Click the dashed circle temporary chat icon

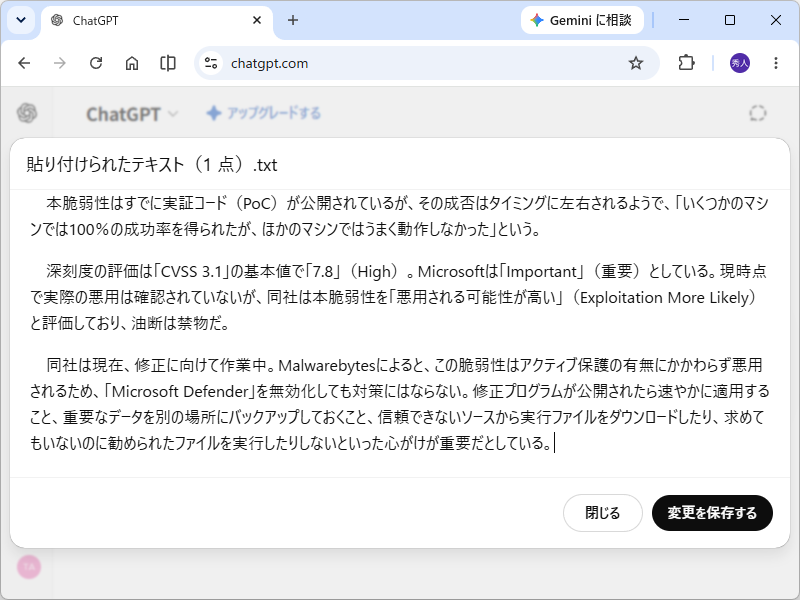tap(758, 113)
